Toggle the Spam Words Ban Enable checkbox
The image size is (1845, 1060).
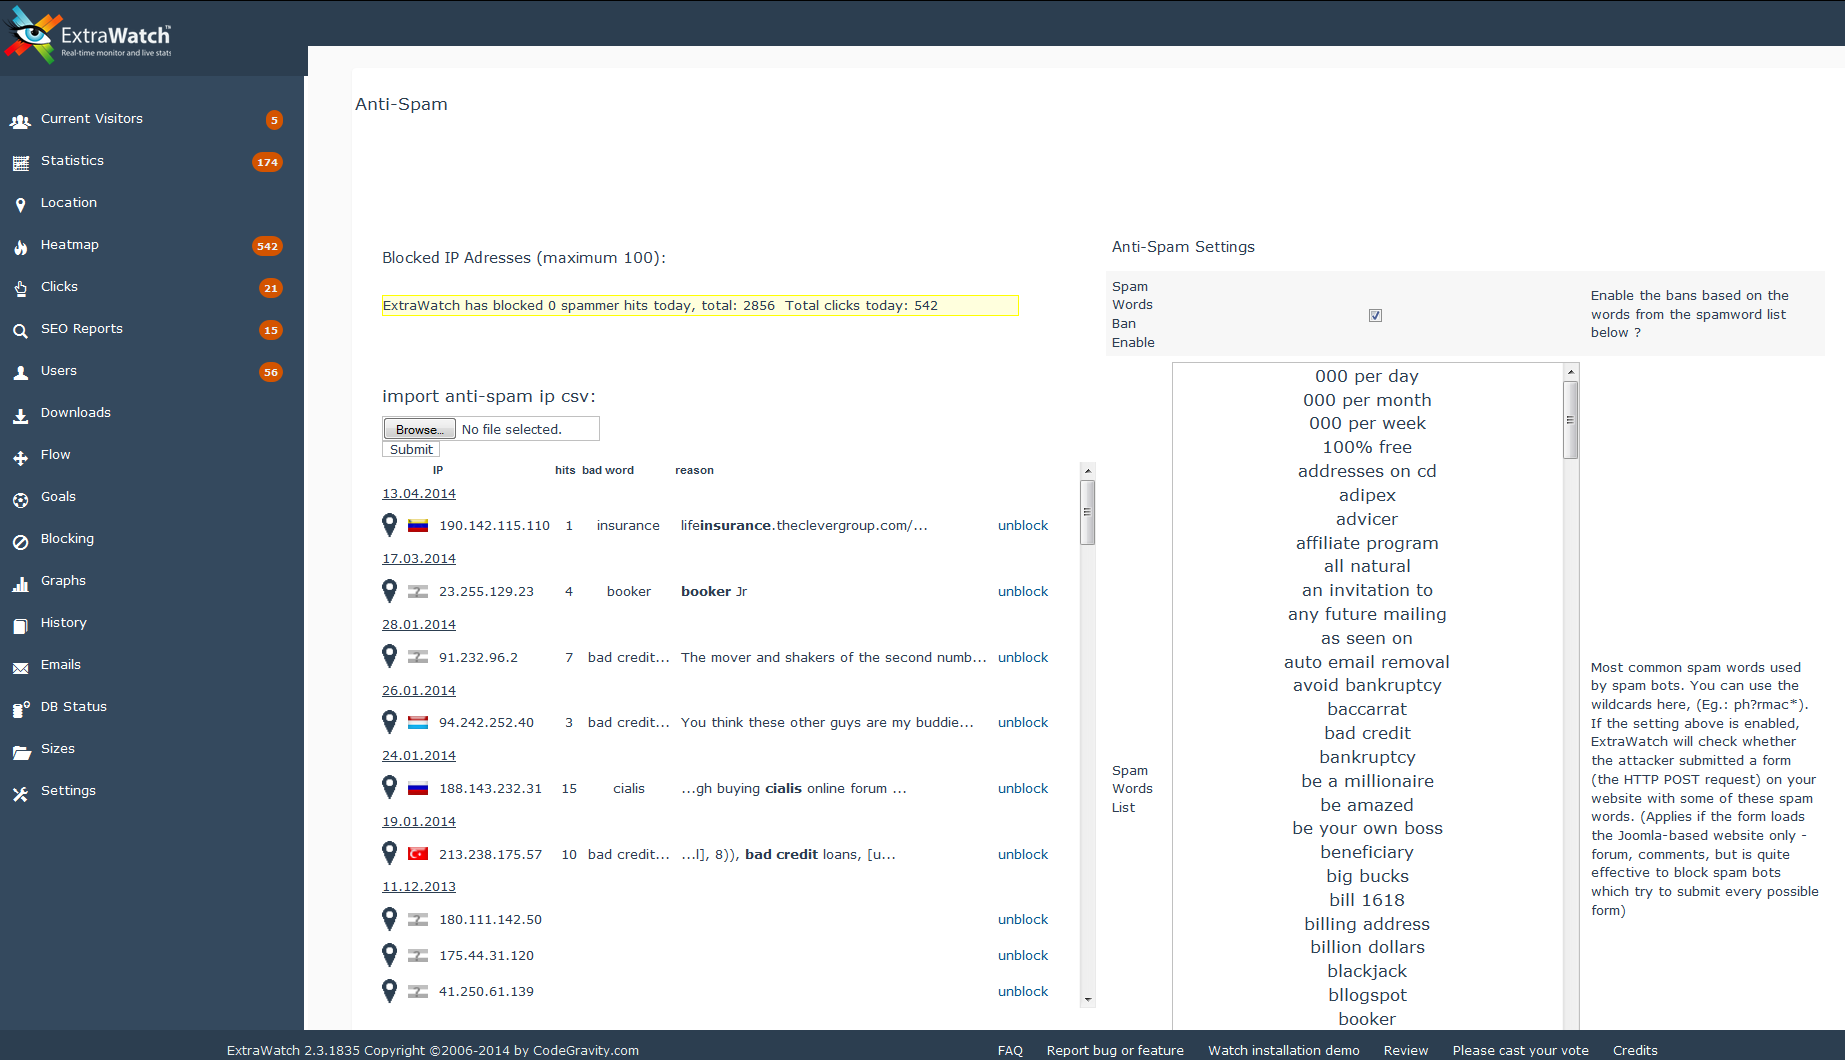(x=1375, y=315)
